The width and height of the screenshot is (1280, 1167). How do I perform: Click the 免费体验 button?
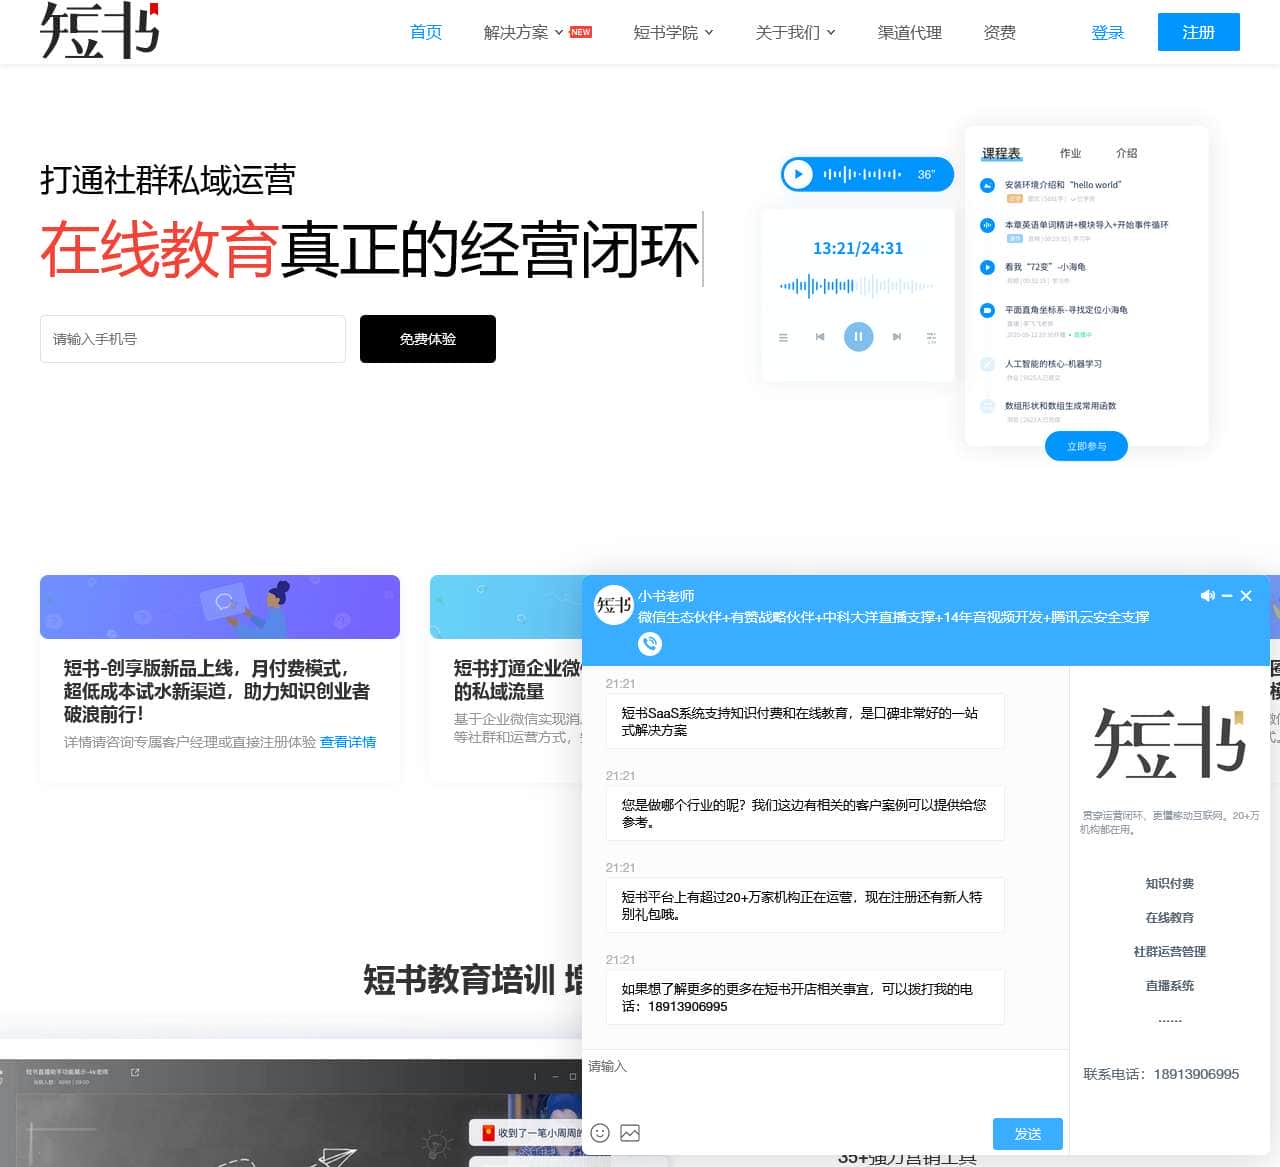point(428,339)
